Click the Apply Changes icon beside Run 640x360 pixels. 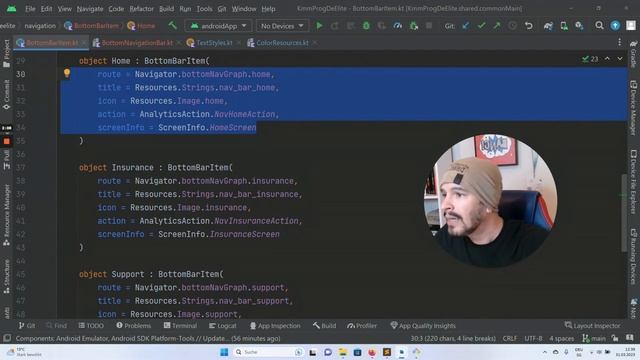335,26
